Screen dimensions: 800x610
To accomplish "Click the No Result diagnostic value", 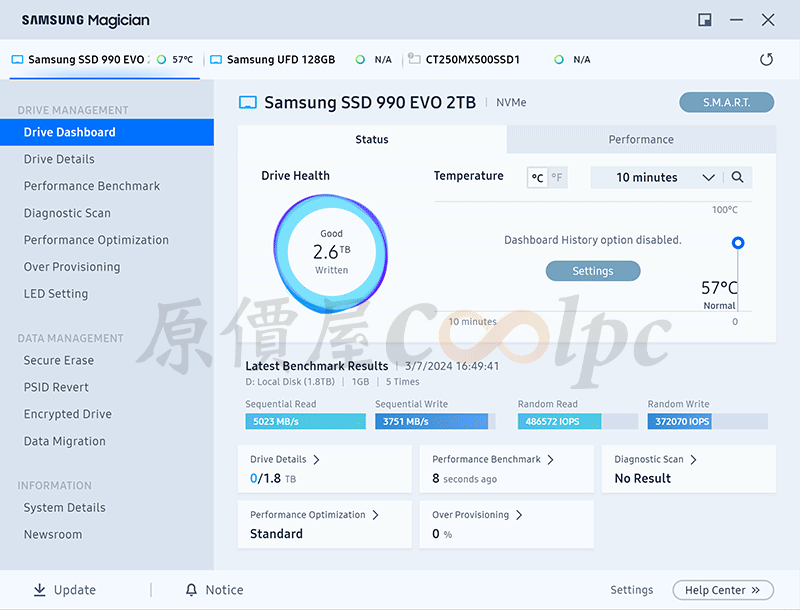I will [x=642, y=478].
